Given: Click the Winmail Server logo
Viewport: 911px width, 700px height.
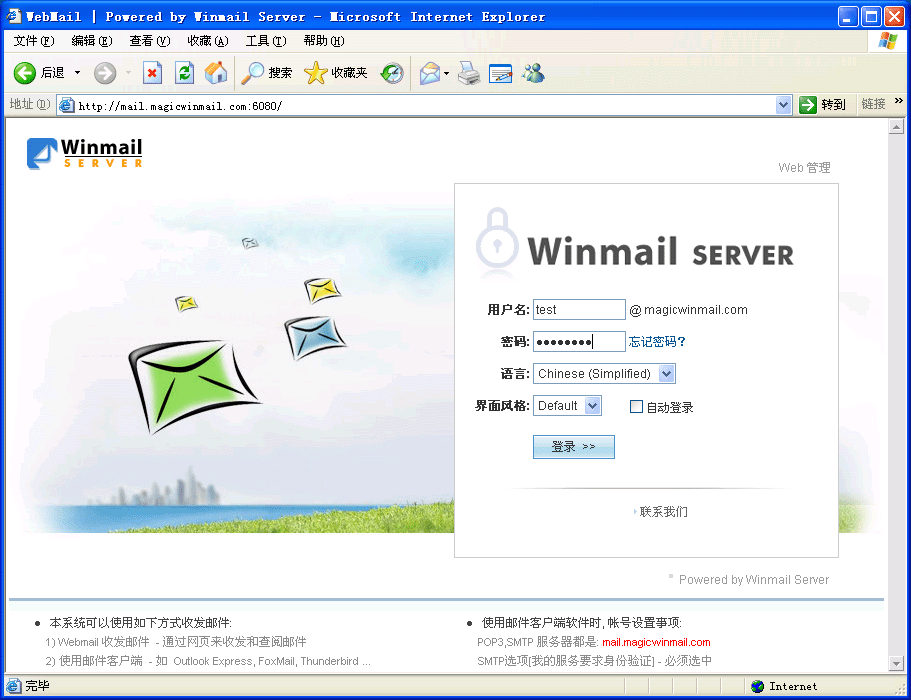Looking at the screenshot, I should (x=84, y=153).
